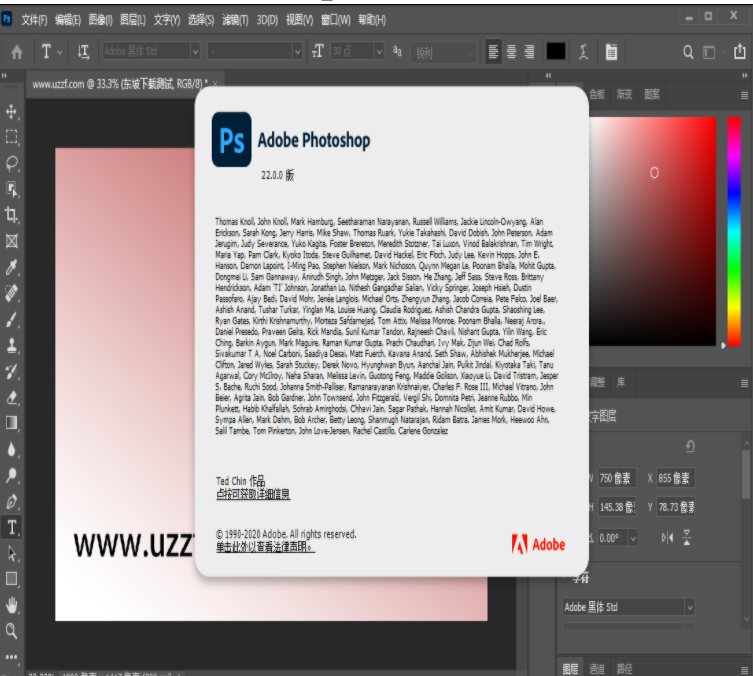Image resolution: width=753 pixels, height=676 pixels.
Task: Select the Dodge tool
Action: (x=12, y=475)
